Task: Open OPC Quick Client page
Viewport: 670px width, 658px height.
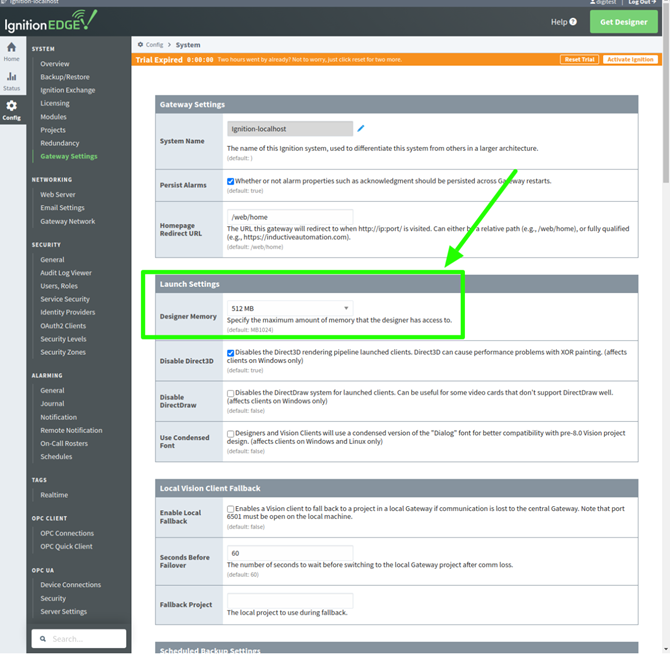Action: 66,546
